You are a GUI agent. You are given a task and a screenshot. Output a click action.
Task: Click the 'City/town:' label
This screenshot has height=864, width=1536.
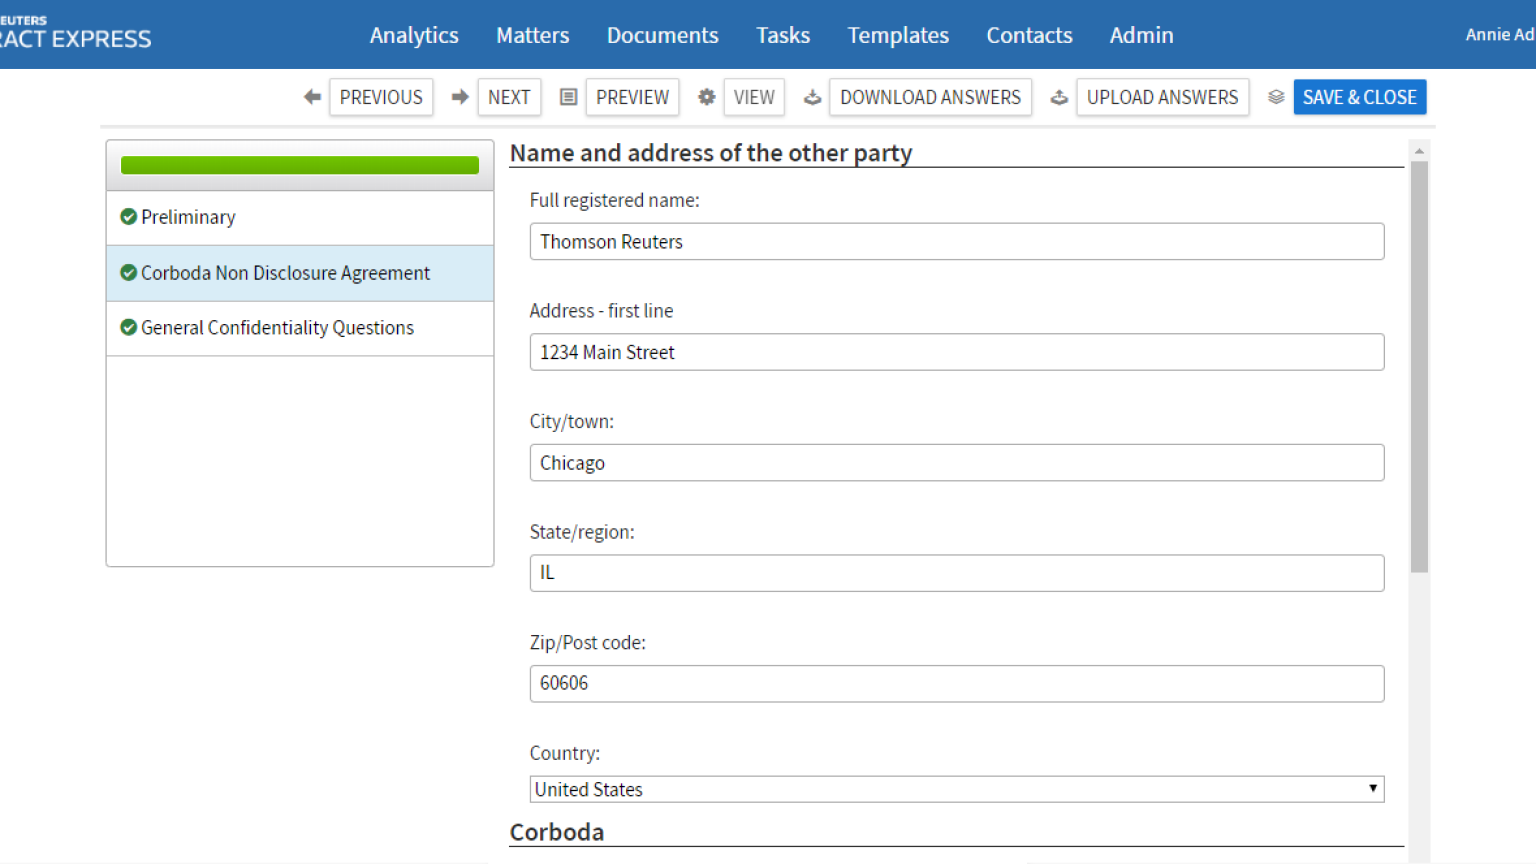point(572,421)
